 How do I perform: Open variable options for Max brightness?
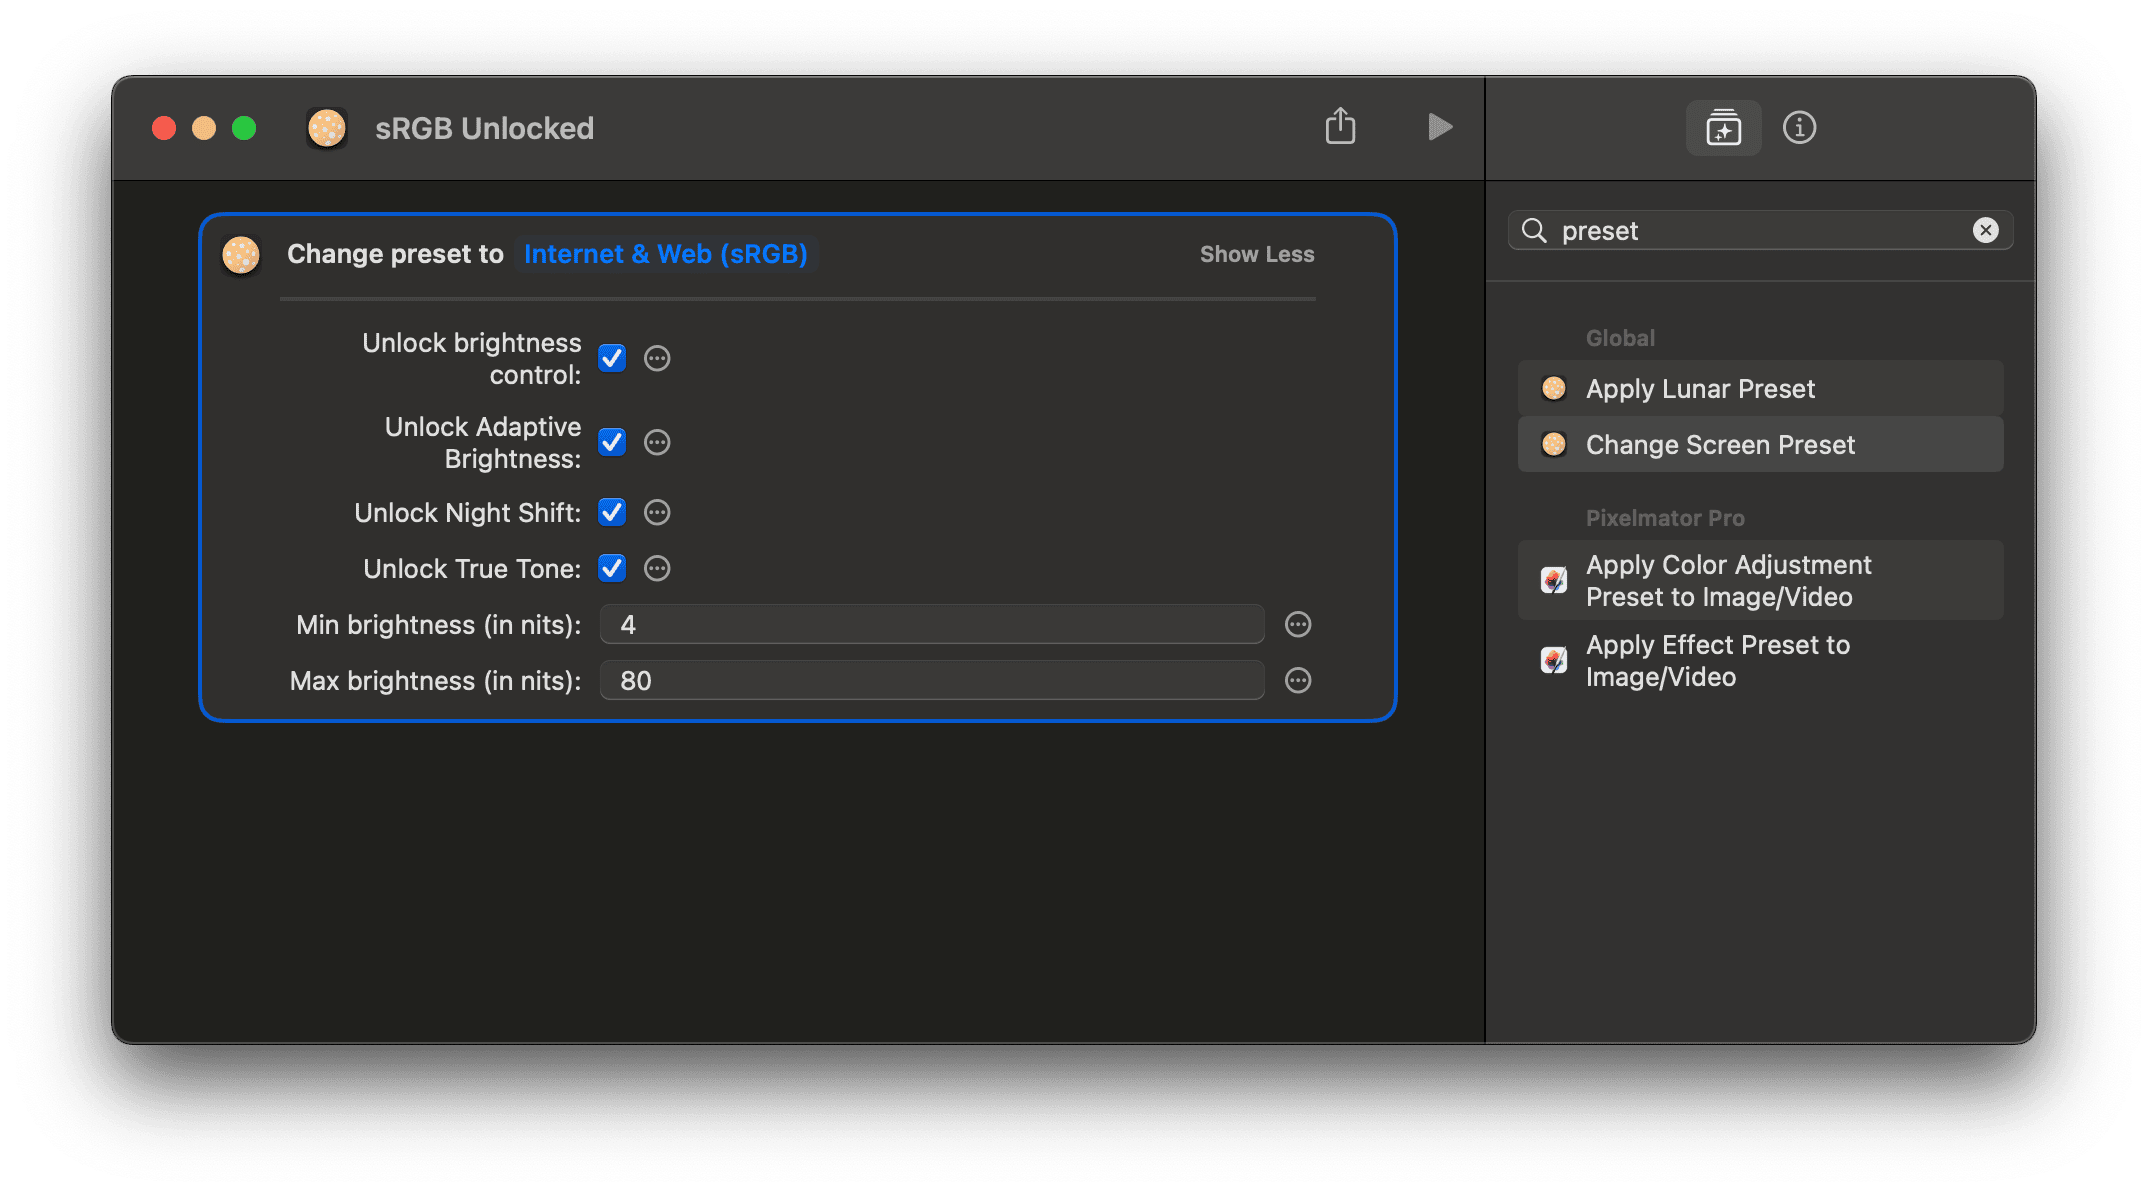[1298, 680]
